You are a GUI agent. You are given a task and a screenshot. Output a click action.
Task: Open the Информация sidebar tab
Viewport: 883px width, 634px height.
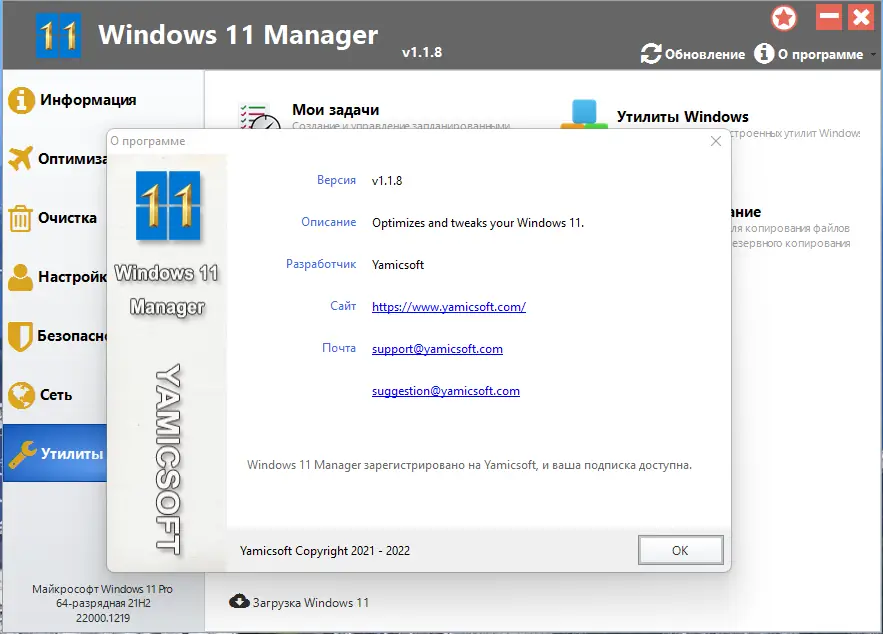tap(104, 100)
